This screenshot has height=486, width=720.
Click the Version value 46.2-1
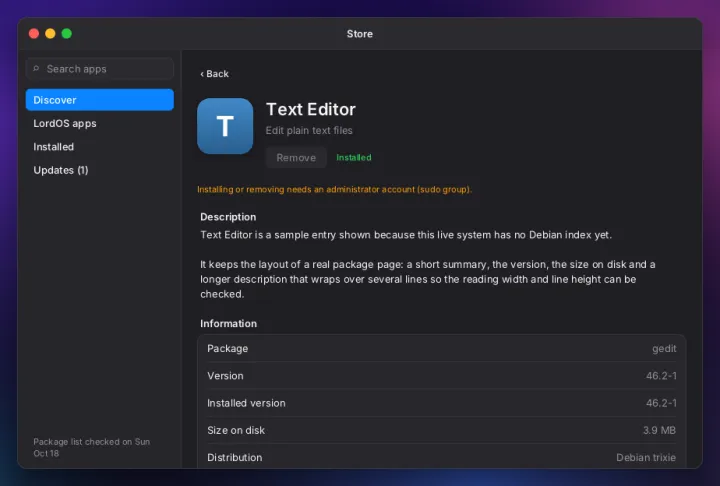click(x=661, y=376)
